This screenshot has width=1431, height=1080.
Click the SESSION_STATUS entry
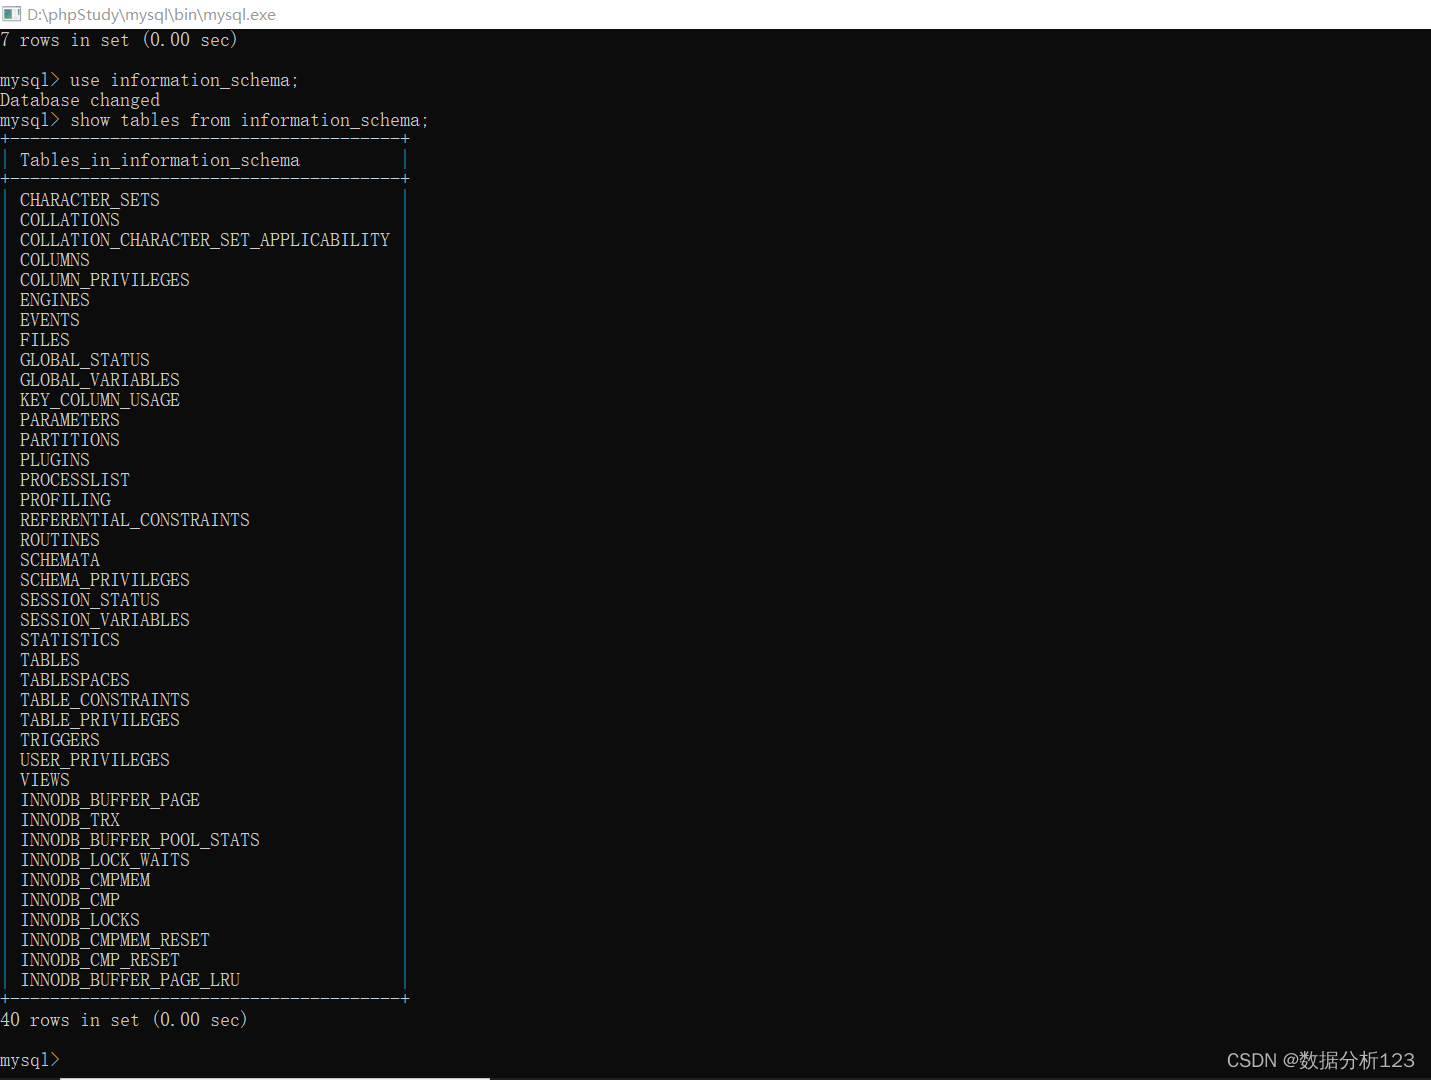point(90,600)
